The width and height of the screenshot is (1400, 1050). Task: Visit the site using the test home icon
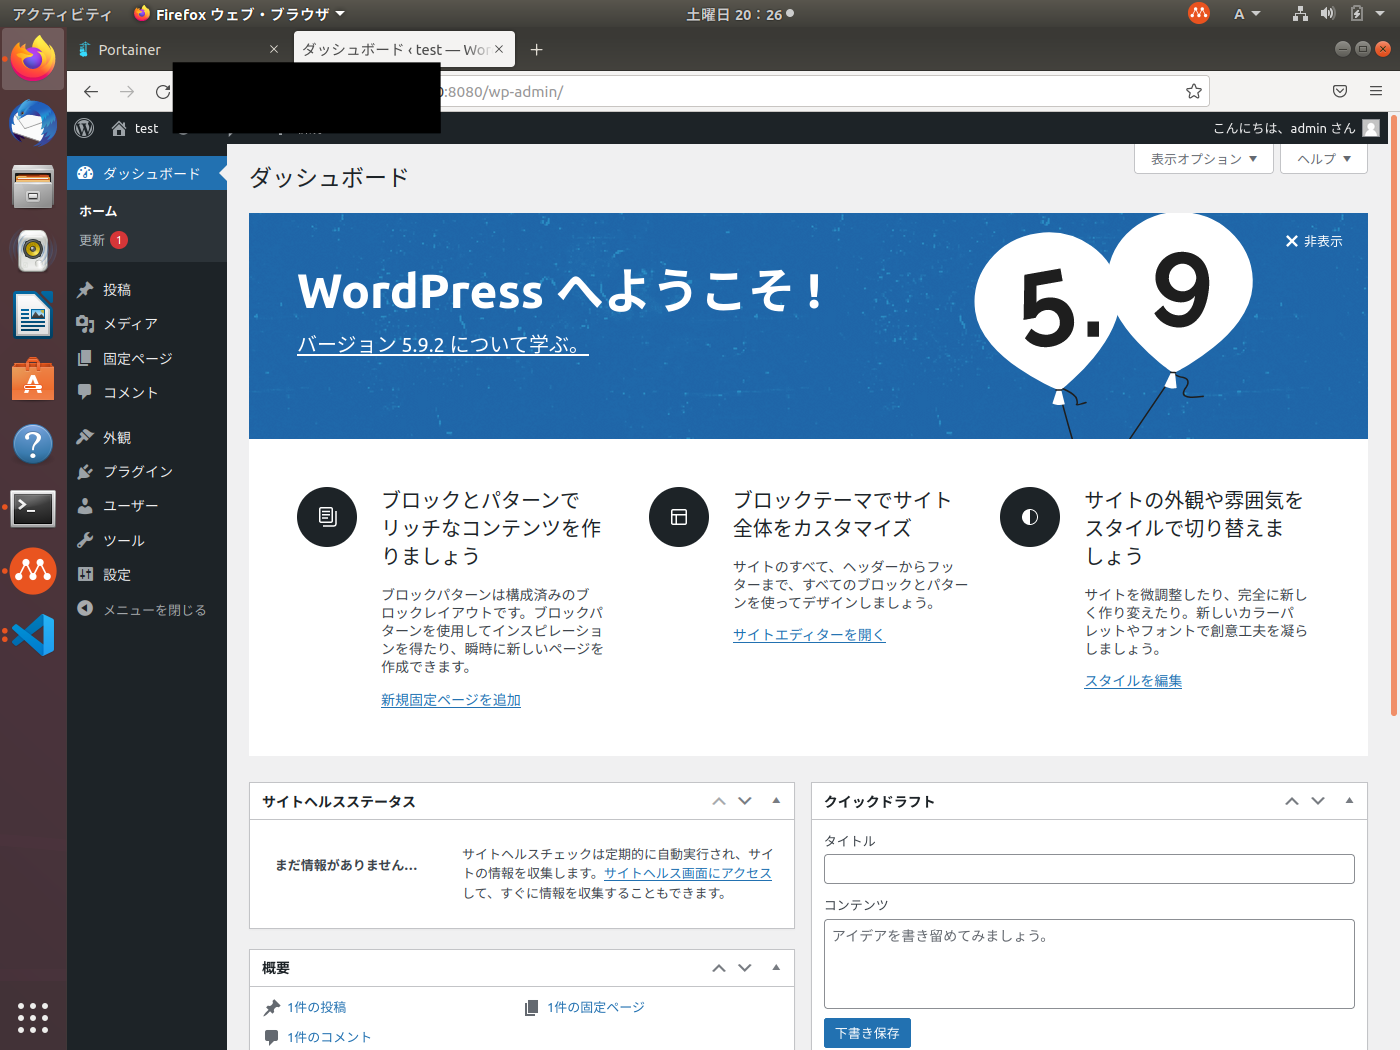coord(120,127)
